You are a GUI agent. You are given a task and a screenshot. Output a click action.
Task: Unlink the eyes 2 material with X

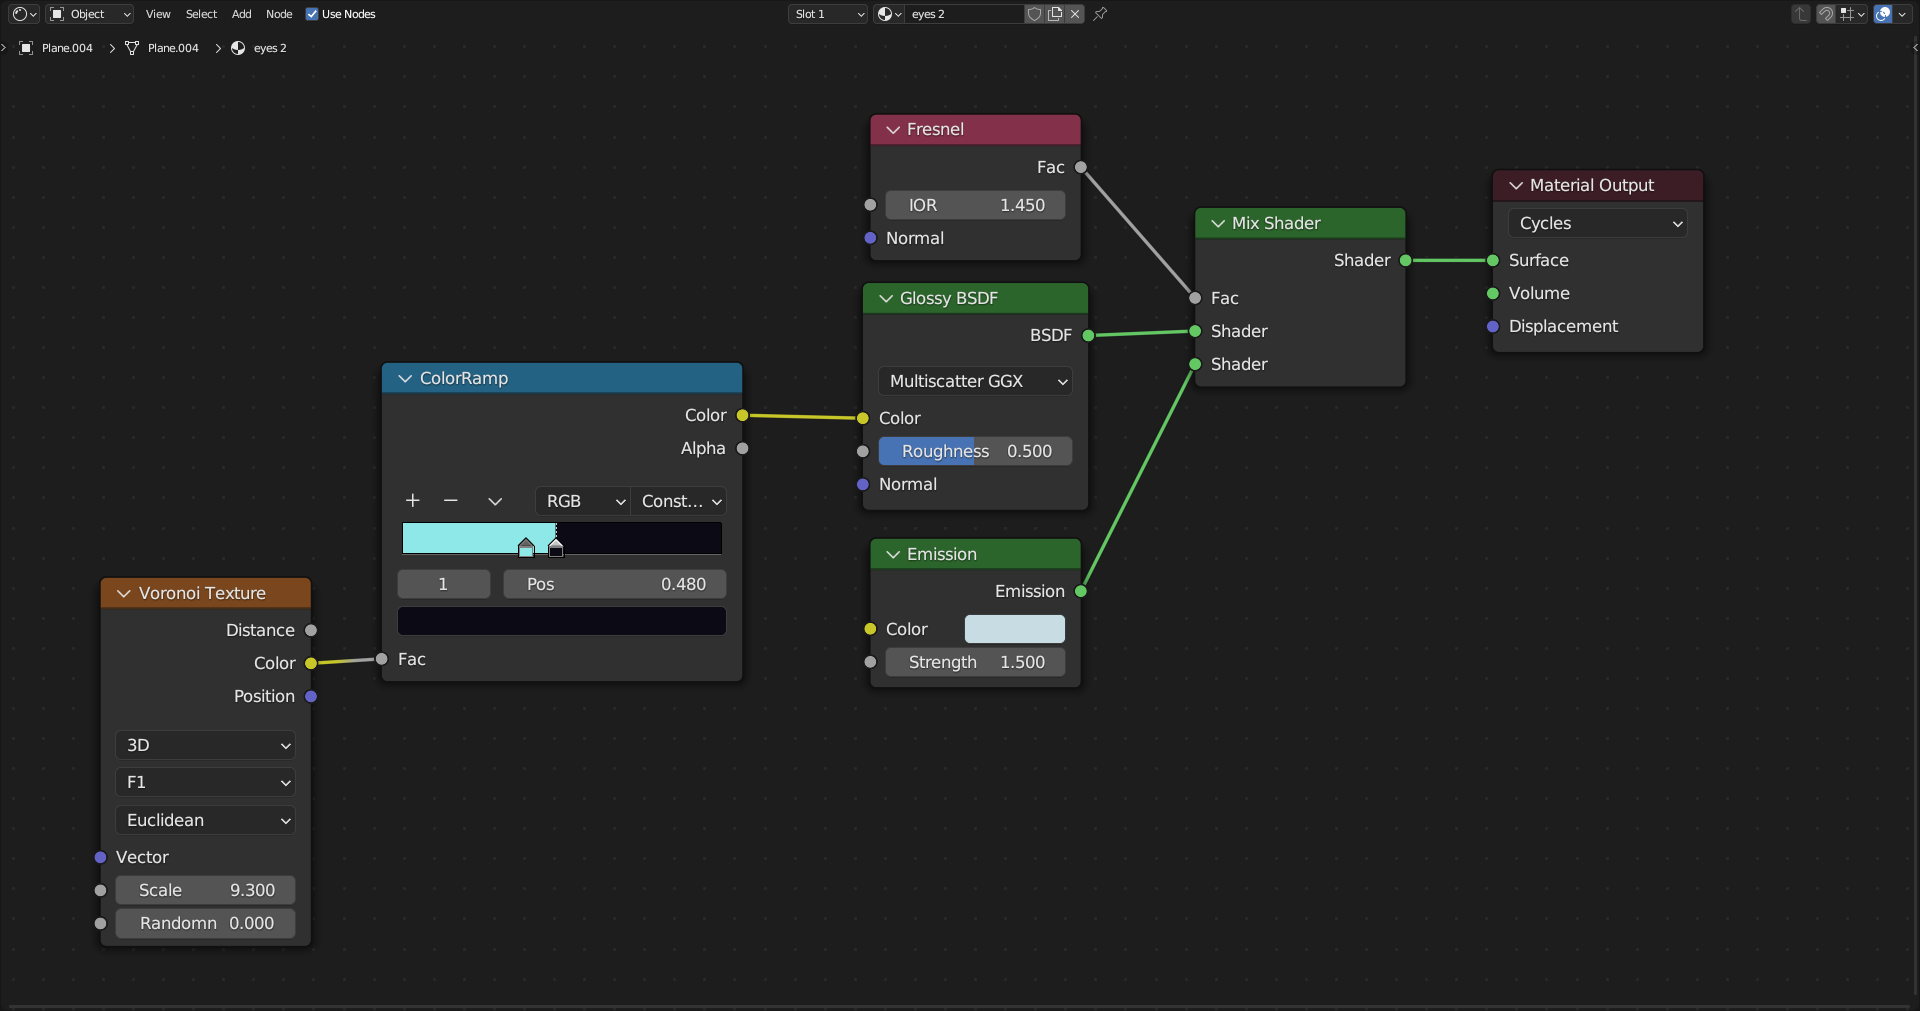point(1075,14)
